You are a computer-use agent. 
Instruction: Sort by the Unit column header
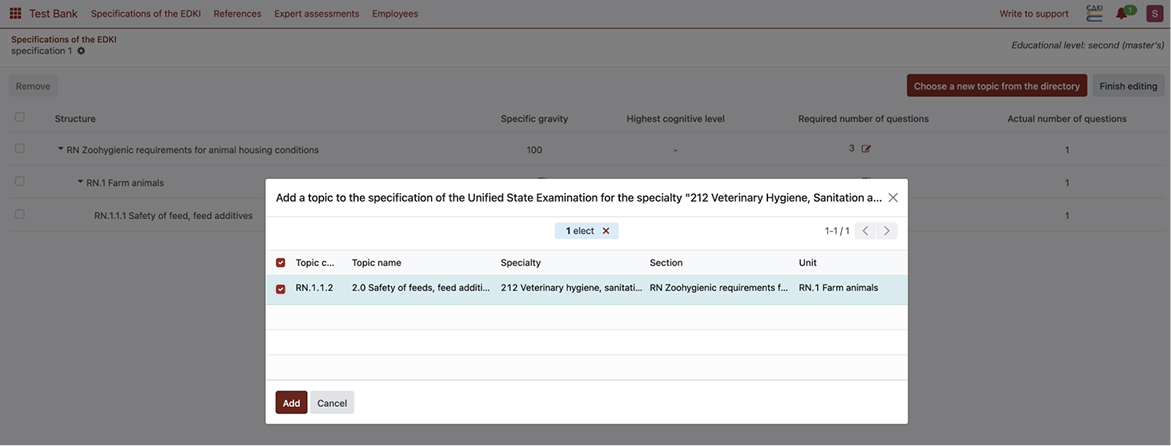807,263
